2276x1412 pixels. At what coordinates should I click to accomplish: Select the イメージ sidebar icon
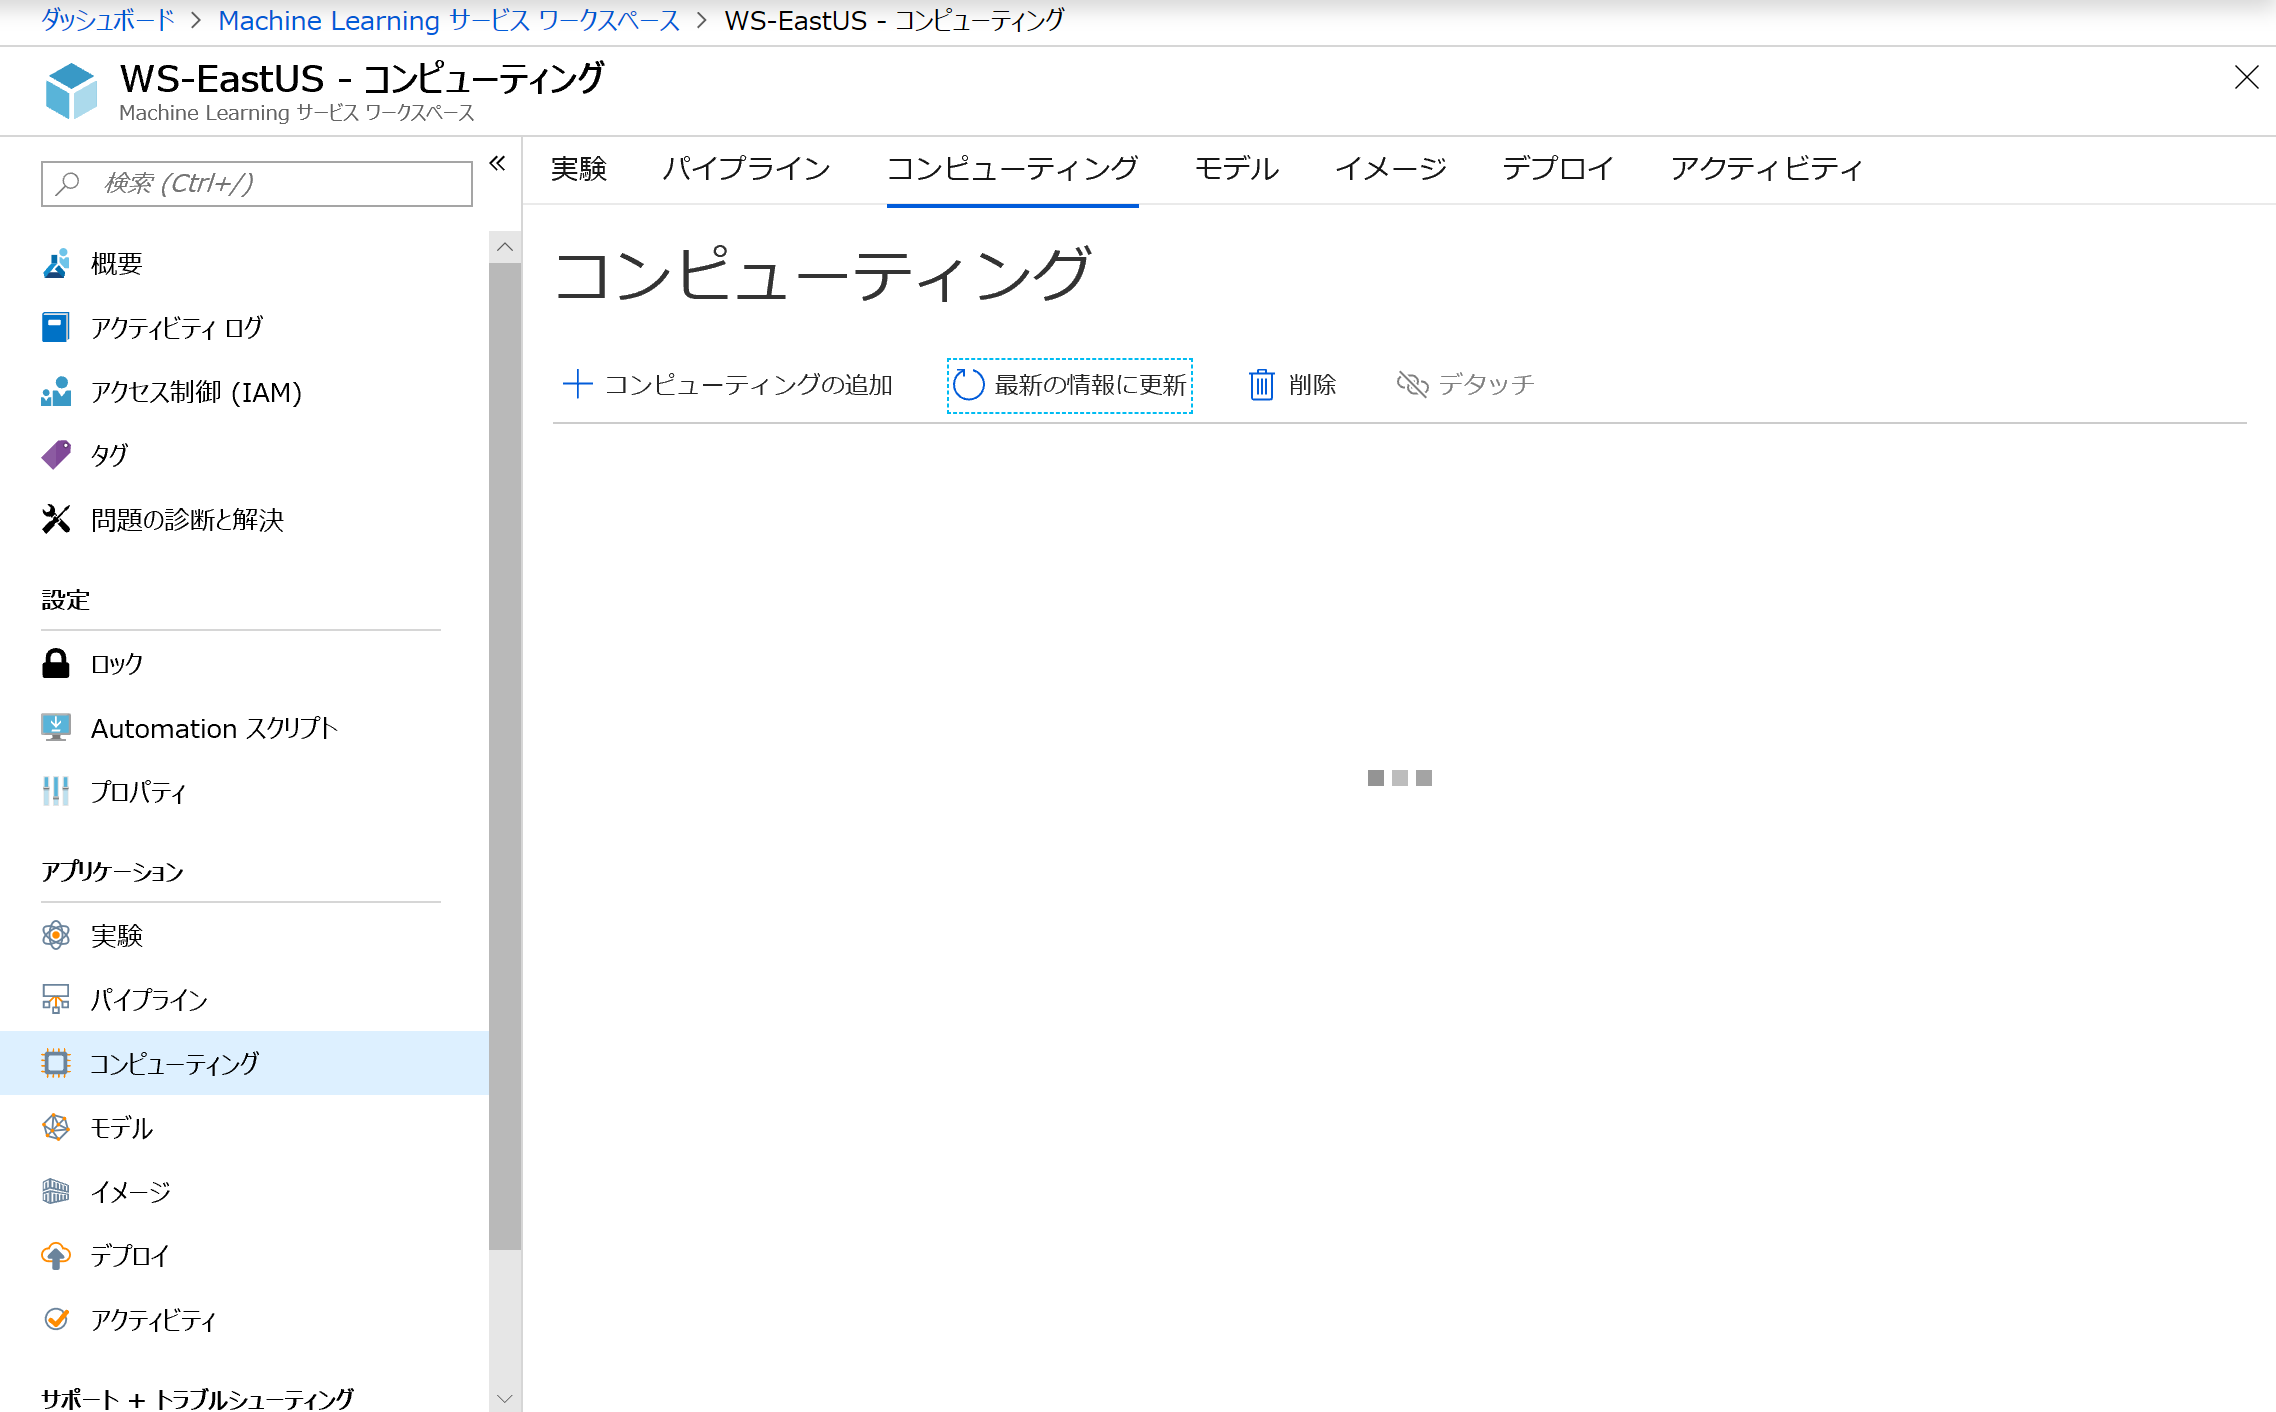point(56,1191)
